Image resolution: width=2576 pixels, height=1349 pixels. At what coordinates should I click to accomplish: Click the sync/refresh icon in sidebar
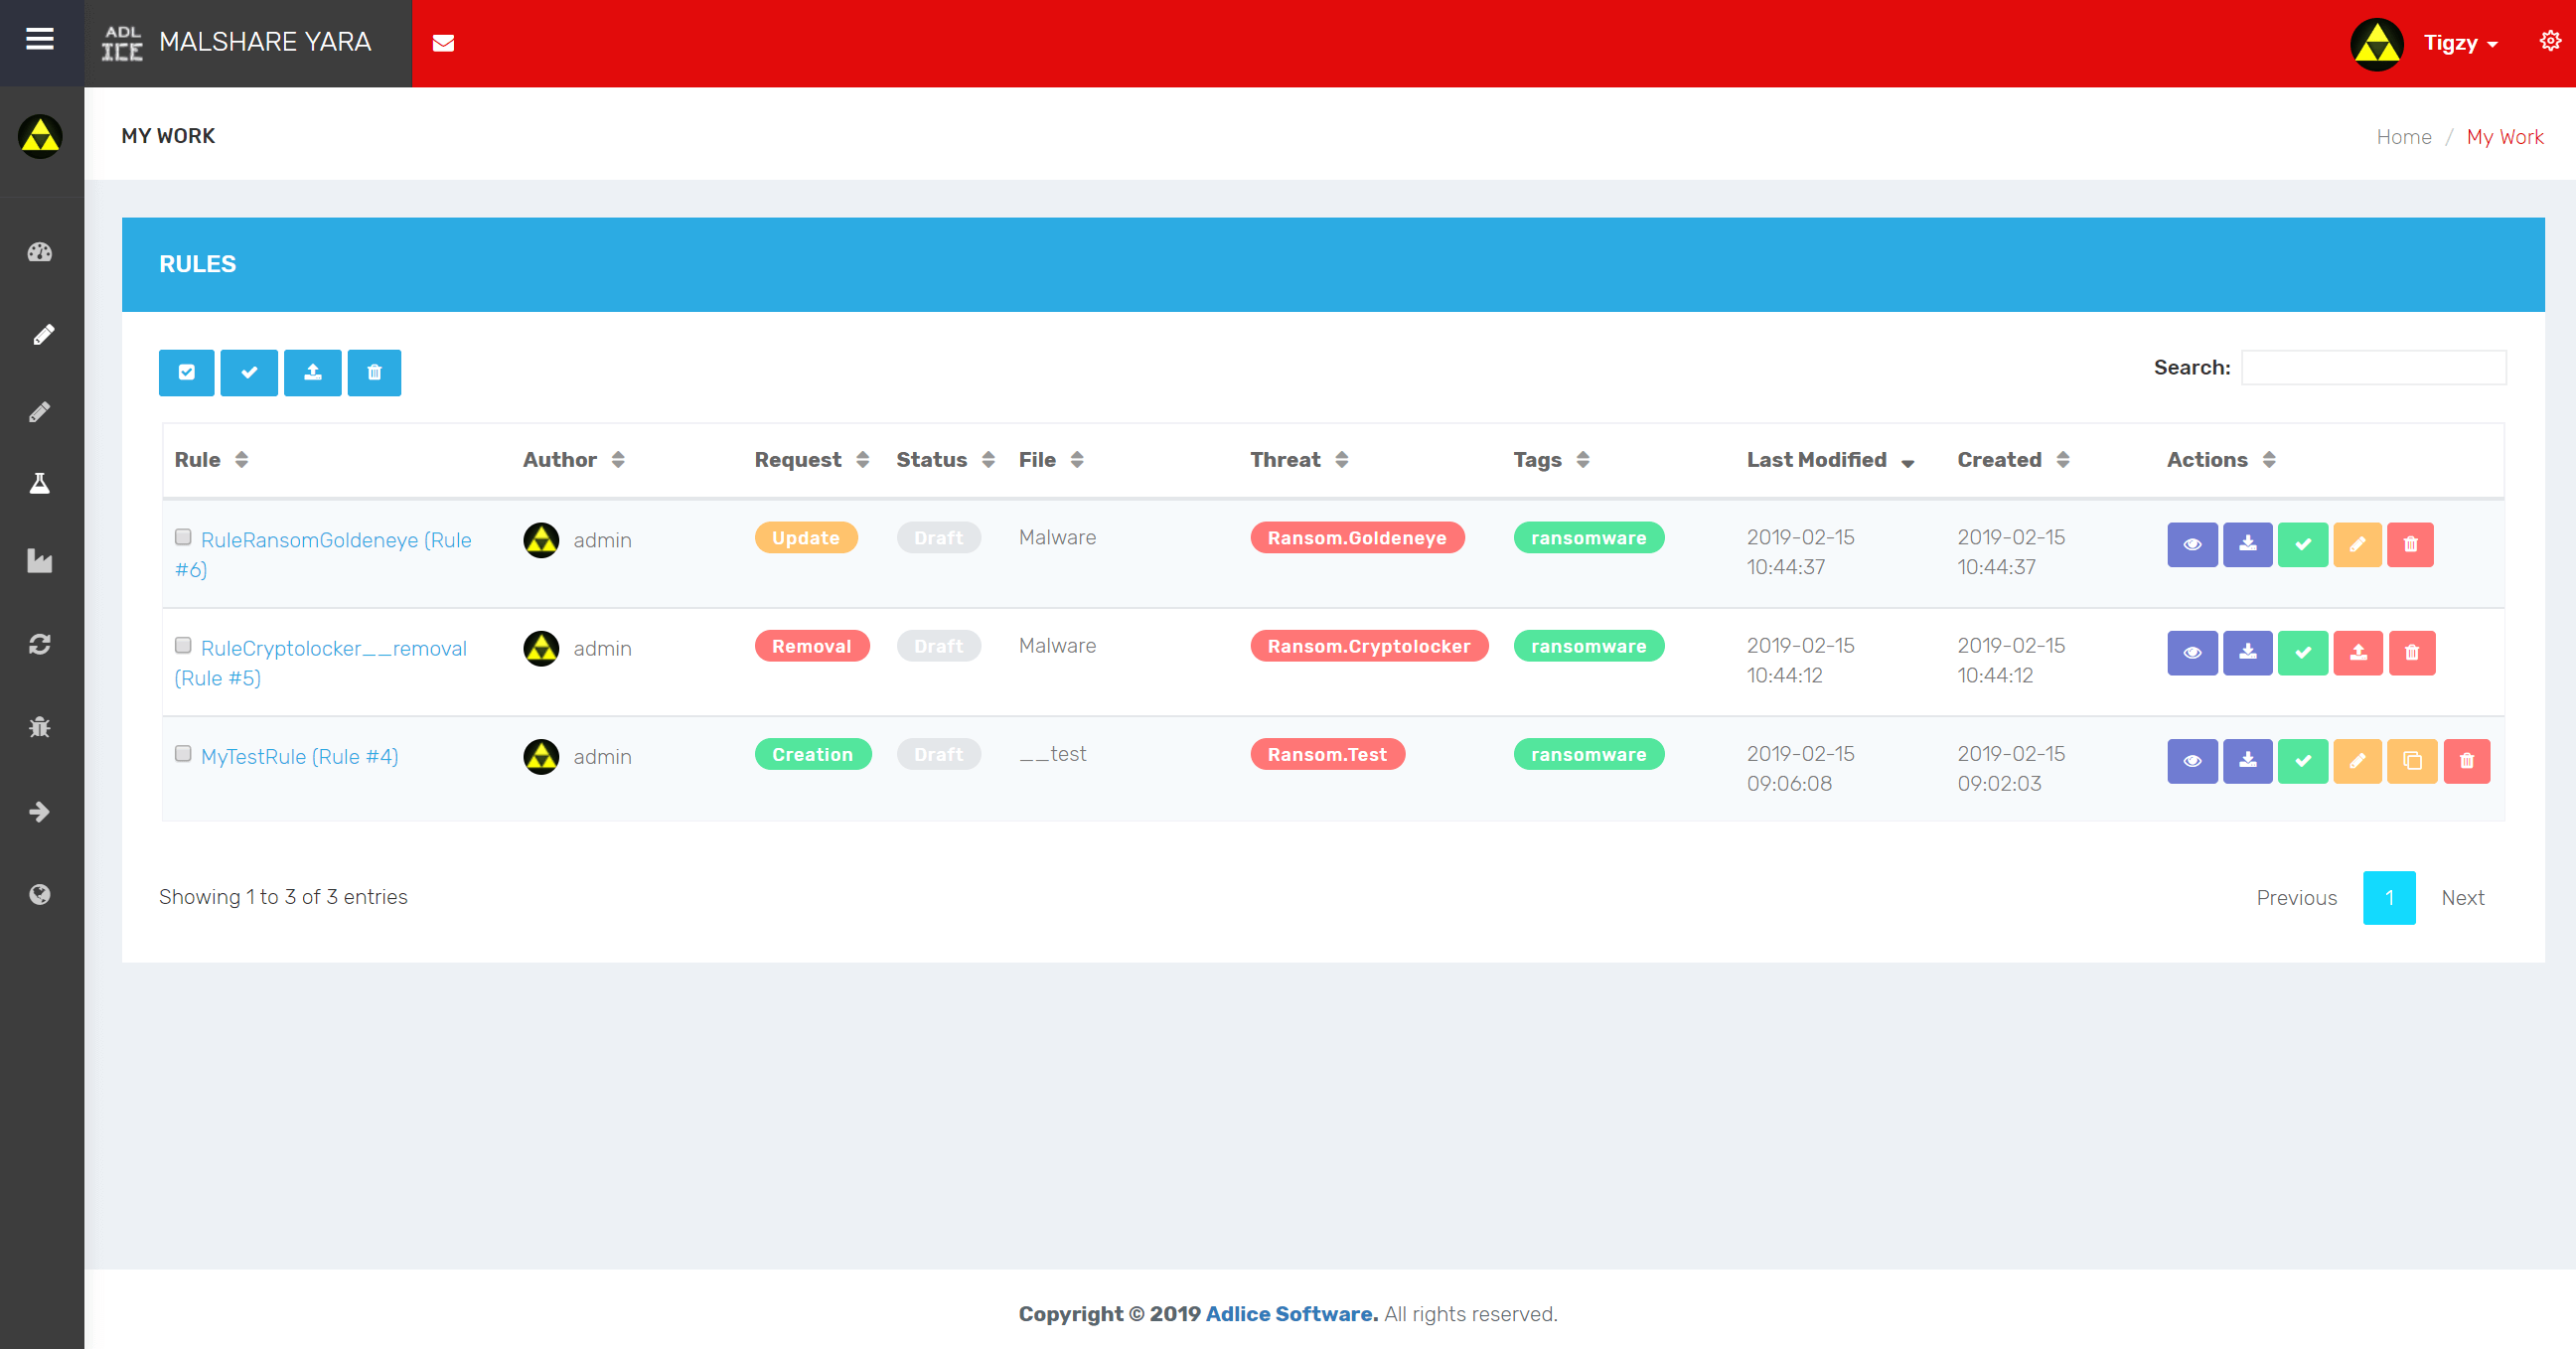pyautogui.click(x=41, y=645)
